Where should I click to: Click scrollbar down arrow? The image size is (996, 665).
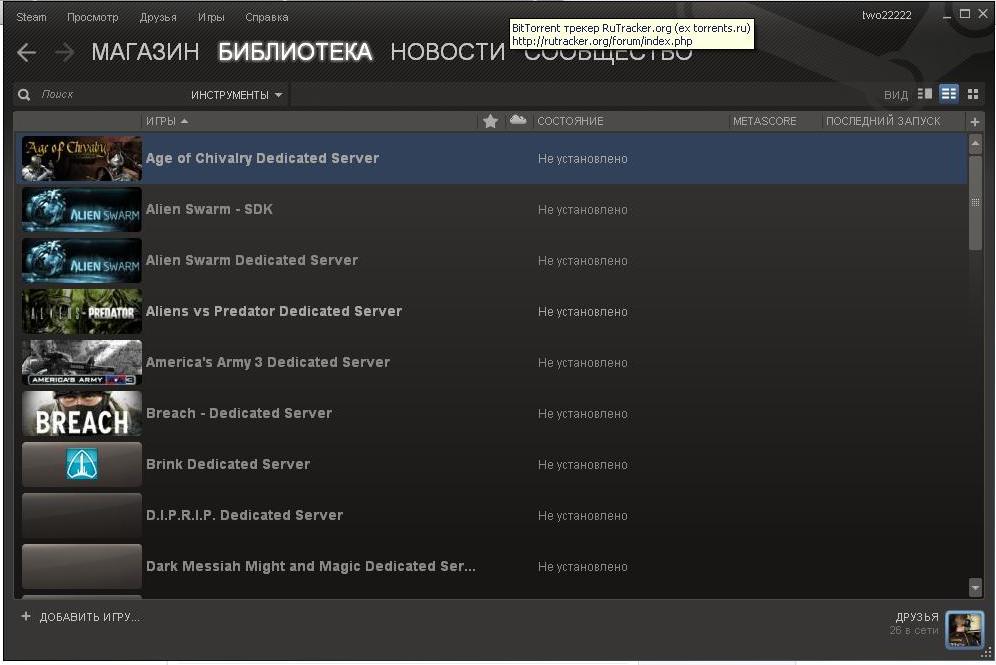click(x=976, y=588)
